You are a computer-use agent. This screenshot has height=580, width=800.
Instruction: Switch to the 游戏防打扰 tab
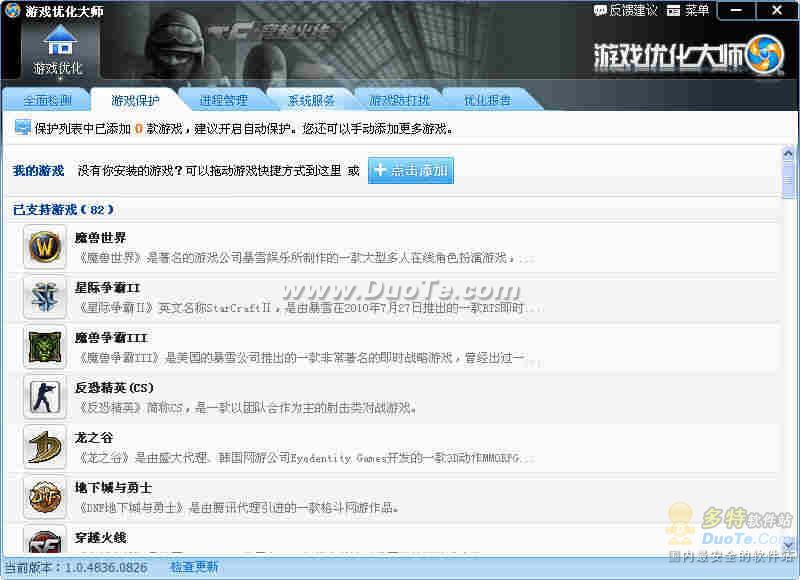[399, 100]
